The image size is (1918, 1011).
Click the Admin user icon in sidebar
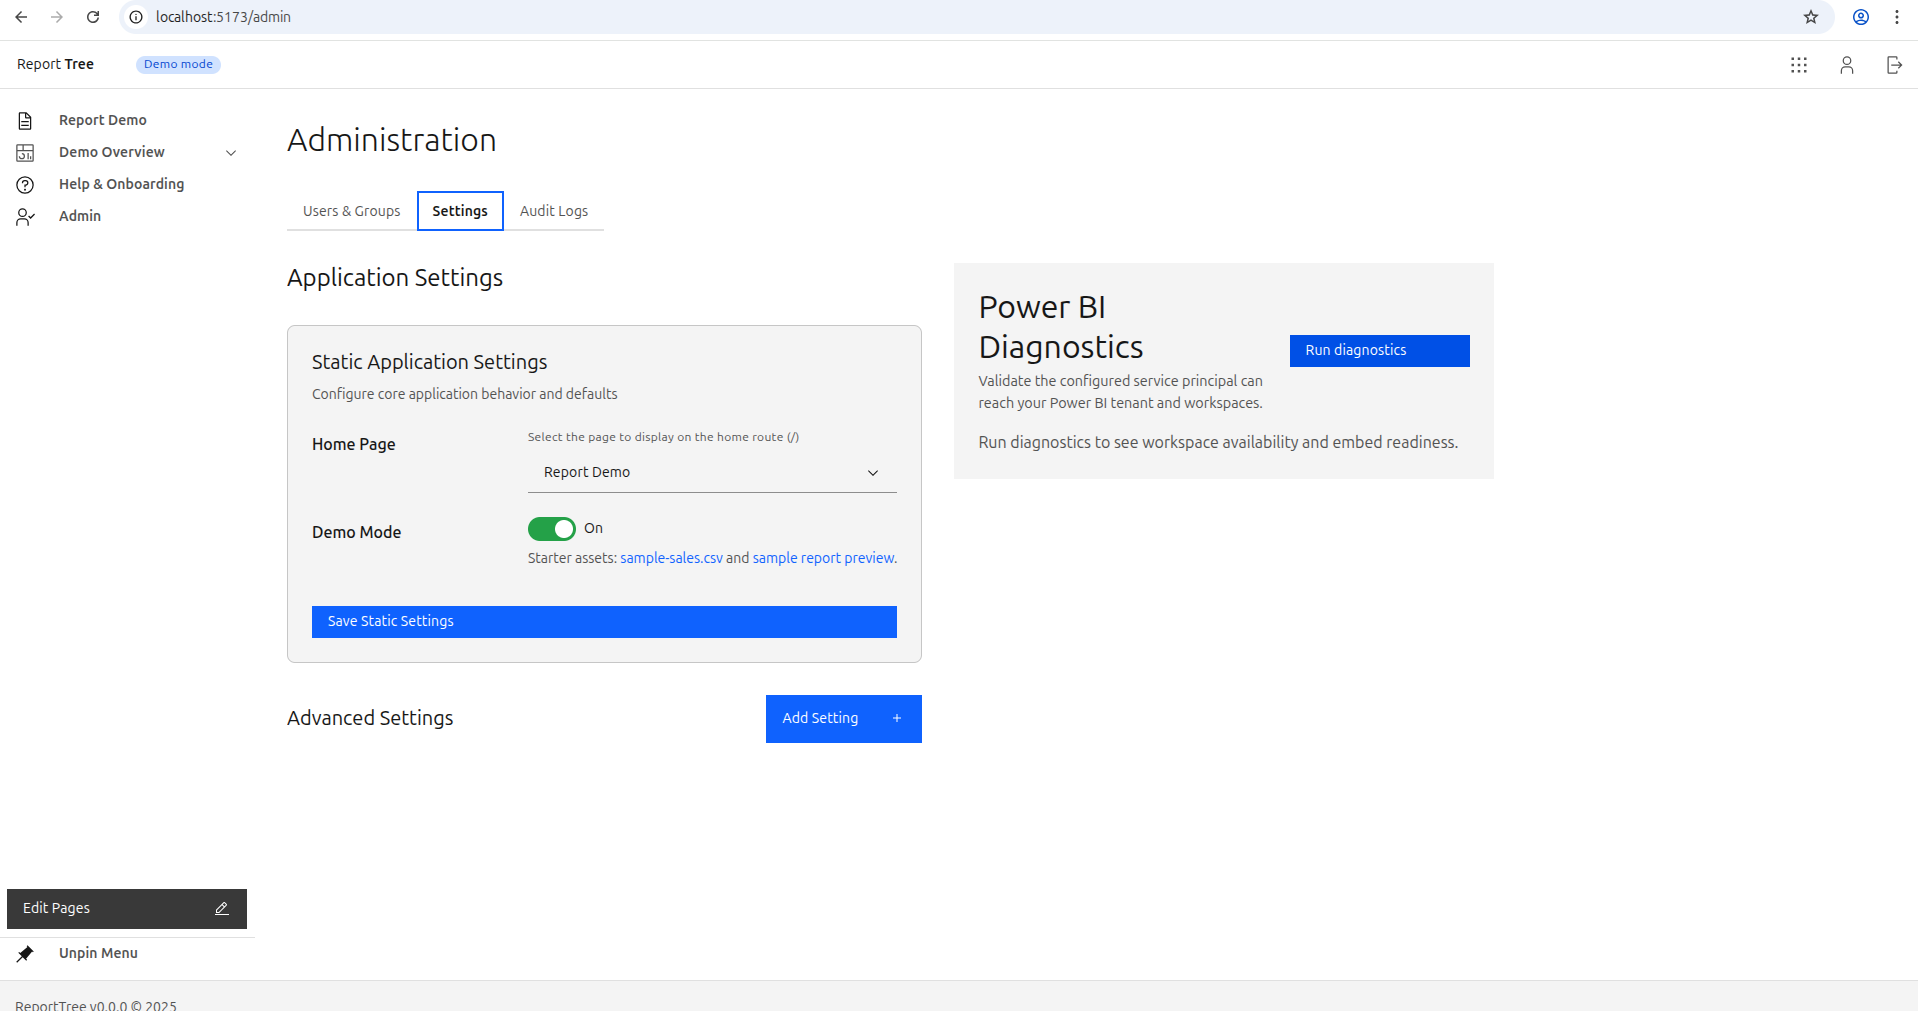coord(25,217)
